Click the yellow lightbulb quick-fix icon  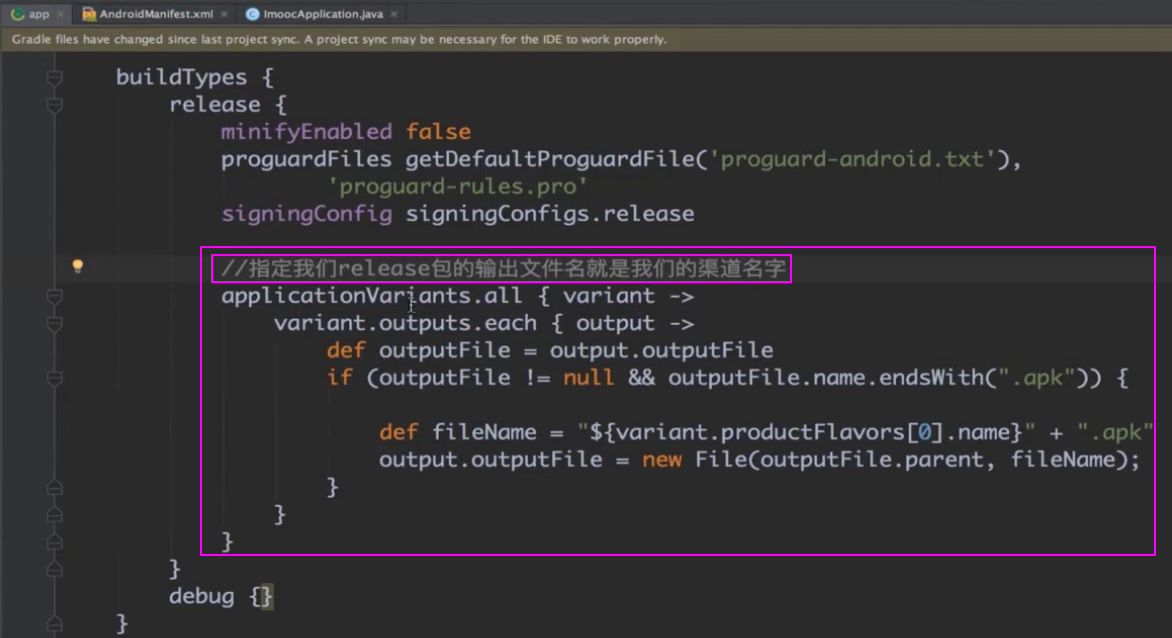click(x=77, y=266)
